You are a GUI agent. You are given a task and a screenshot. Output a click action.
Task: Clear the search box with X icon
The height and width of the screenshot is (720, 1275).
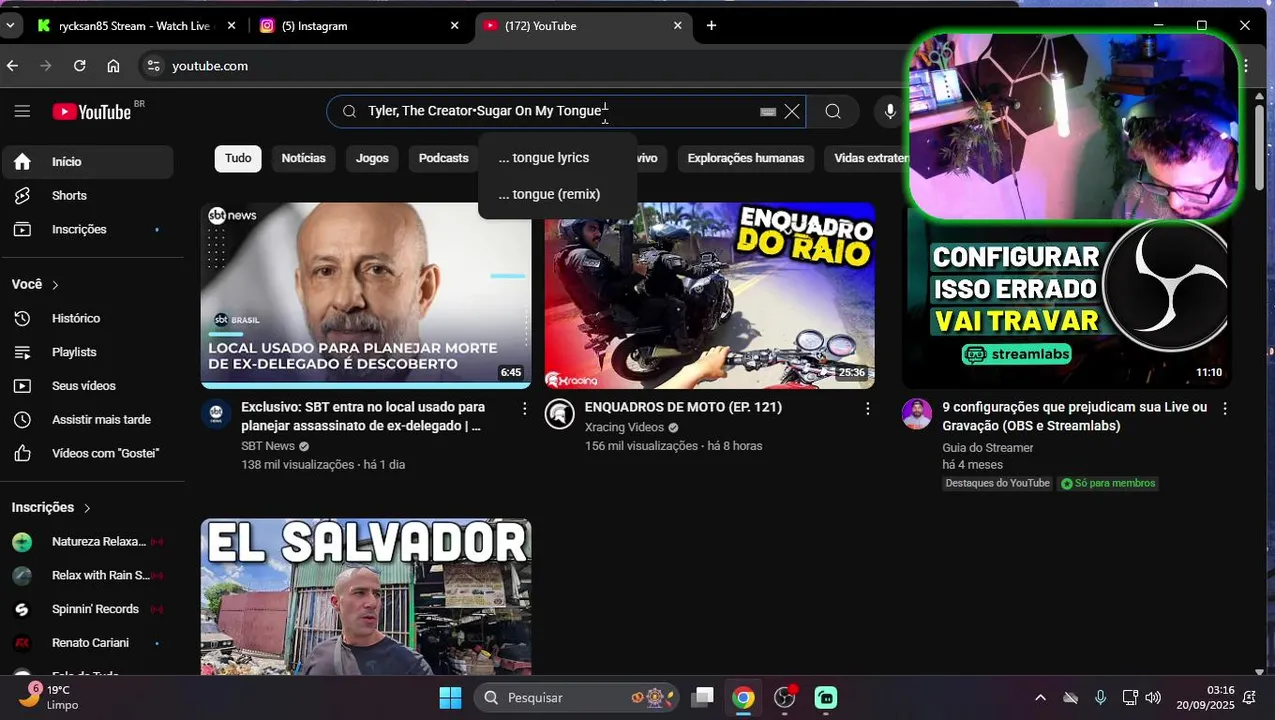pyautogui.click(x=792, y=111)
